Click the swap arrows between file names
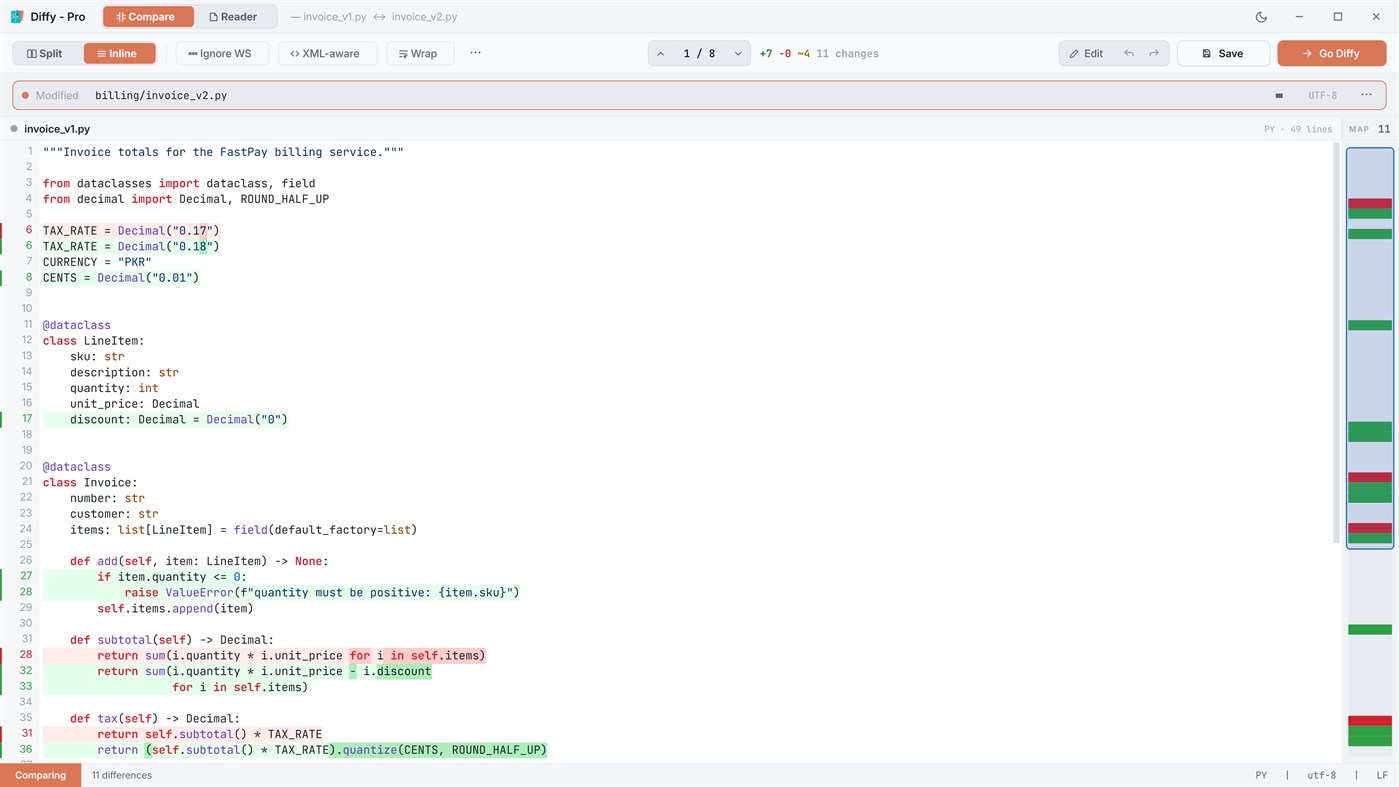 click(380, 17)
